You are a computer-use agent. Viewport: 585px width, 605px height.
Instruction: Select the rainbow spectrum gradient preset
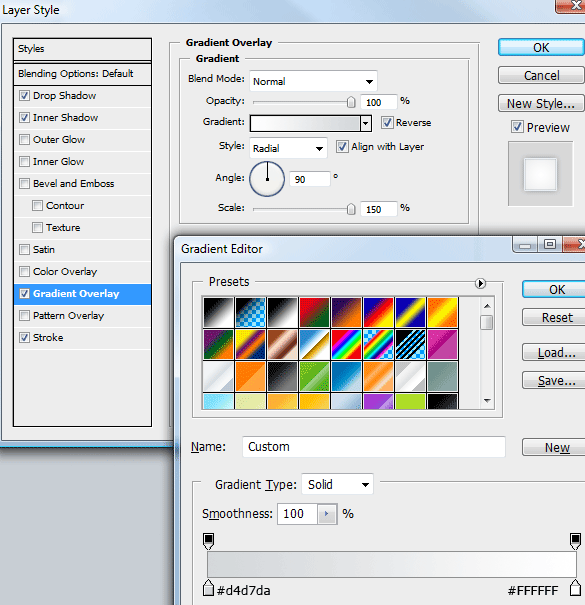click(x=346, y=345)
